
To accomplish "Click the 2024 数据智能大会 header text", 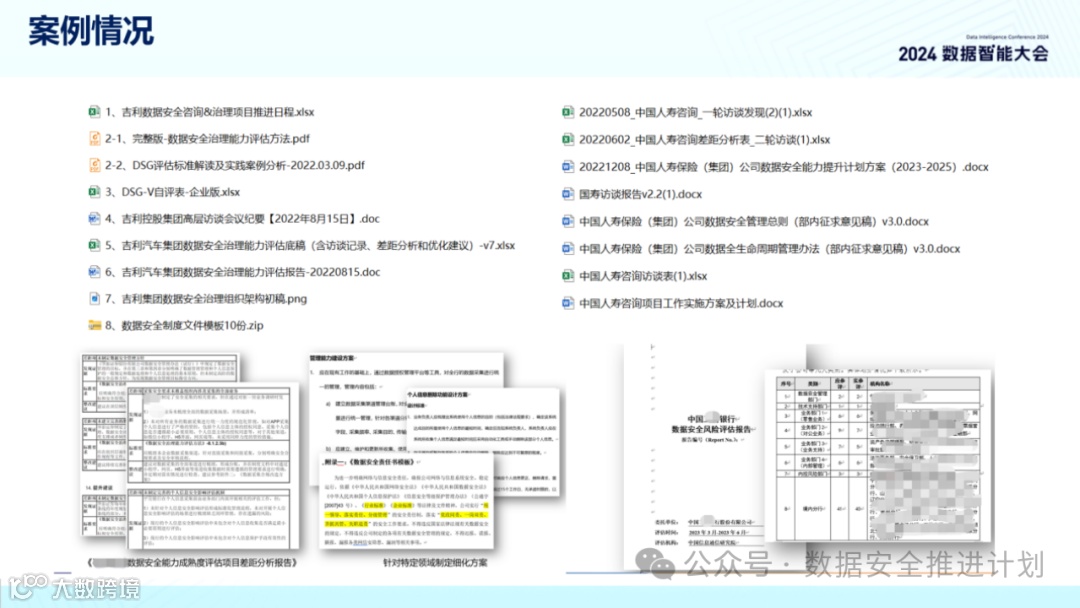I will pyautogui.click(x=973, y=53).
